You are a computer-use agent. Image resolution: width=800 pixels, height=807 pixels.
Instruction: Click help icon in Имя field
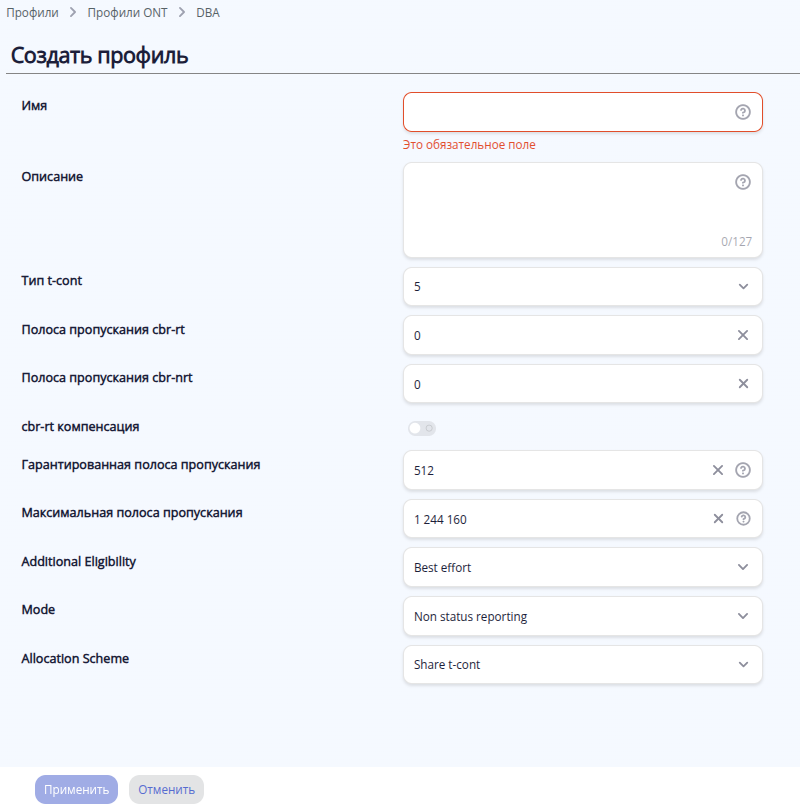point(743,112)
